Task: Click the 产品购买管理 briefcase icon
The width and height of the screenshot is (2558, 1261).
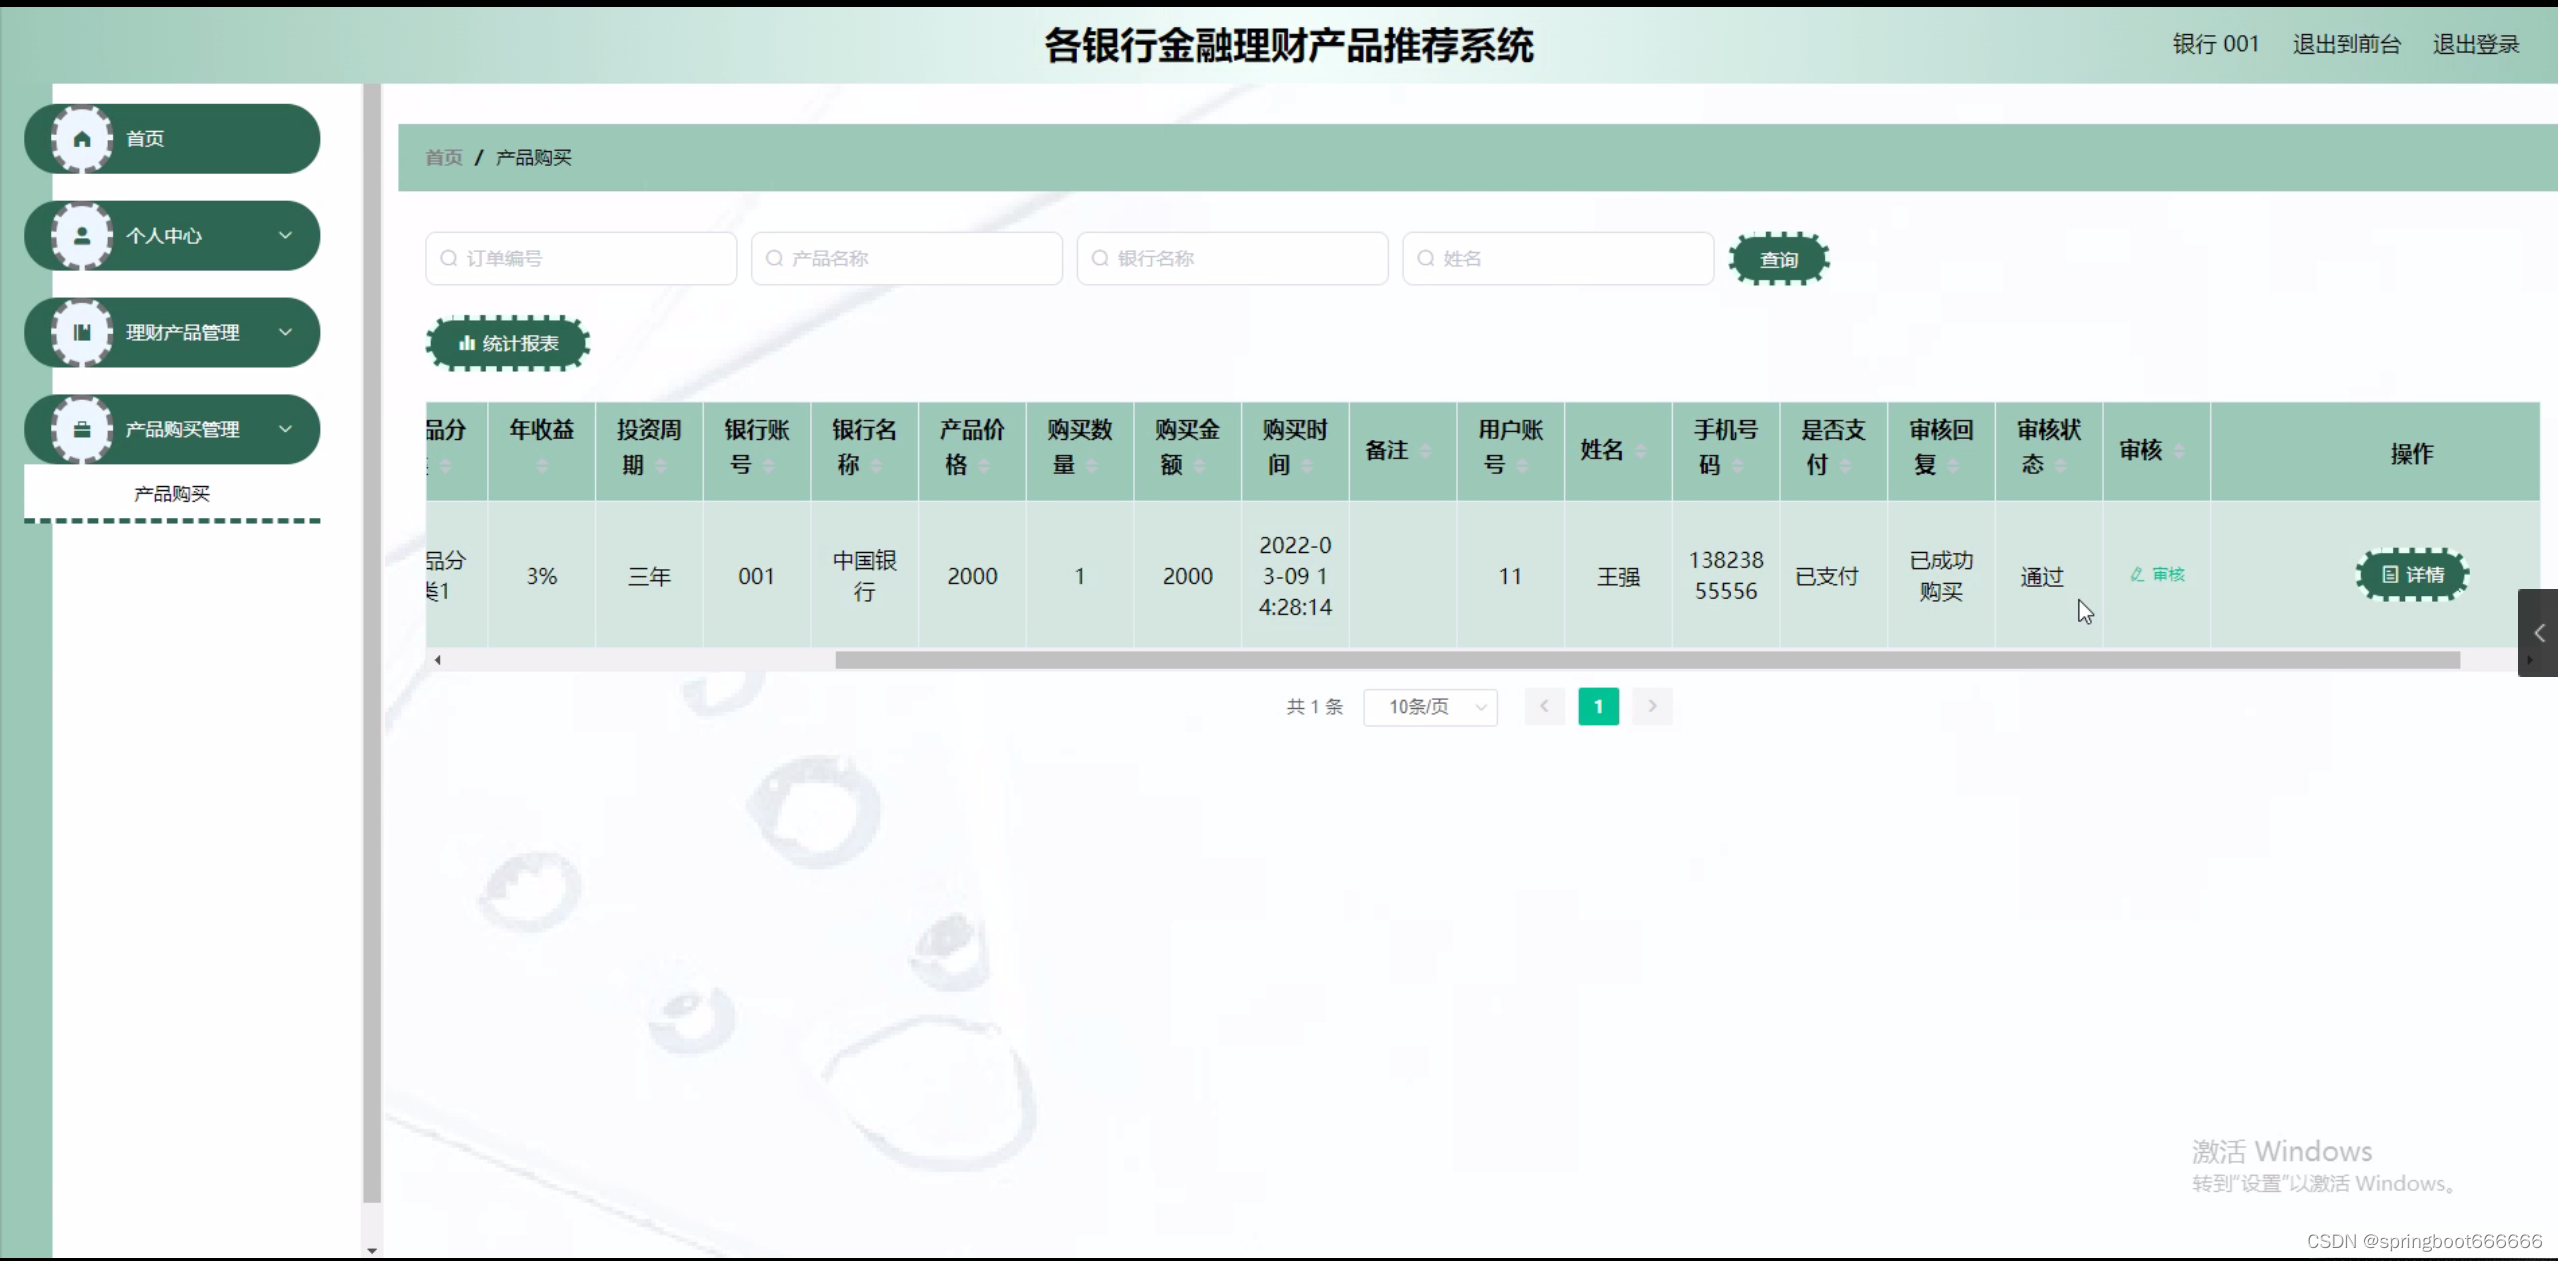Action: [x=82, y=430]
